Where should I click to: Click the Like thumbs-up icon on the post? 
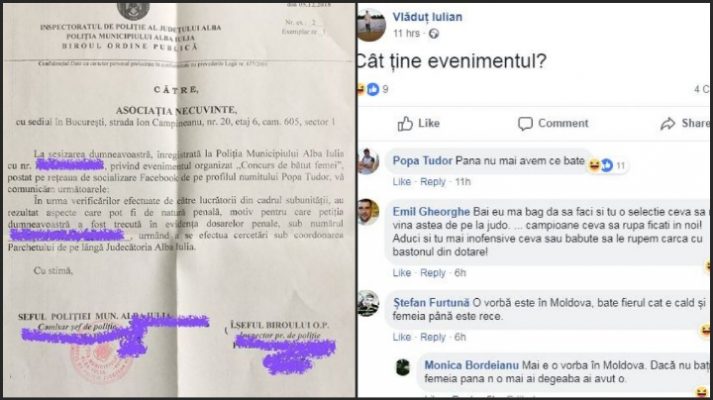[x=405, y=123]
